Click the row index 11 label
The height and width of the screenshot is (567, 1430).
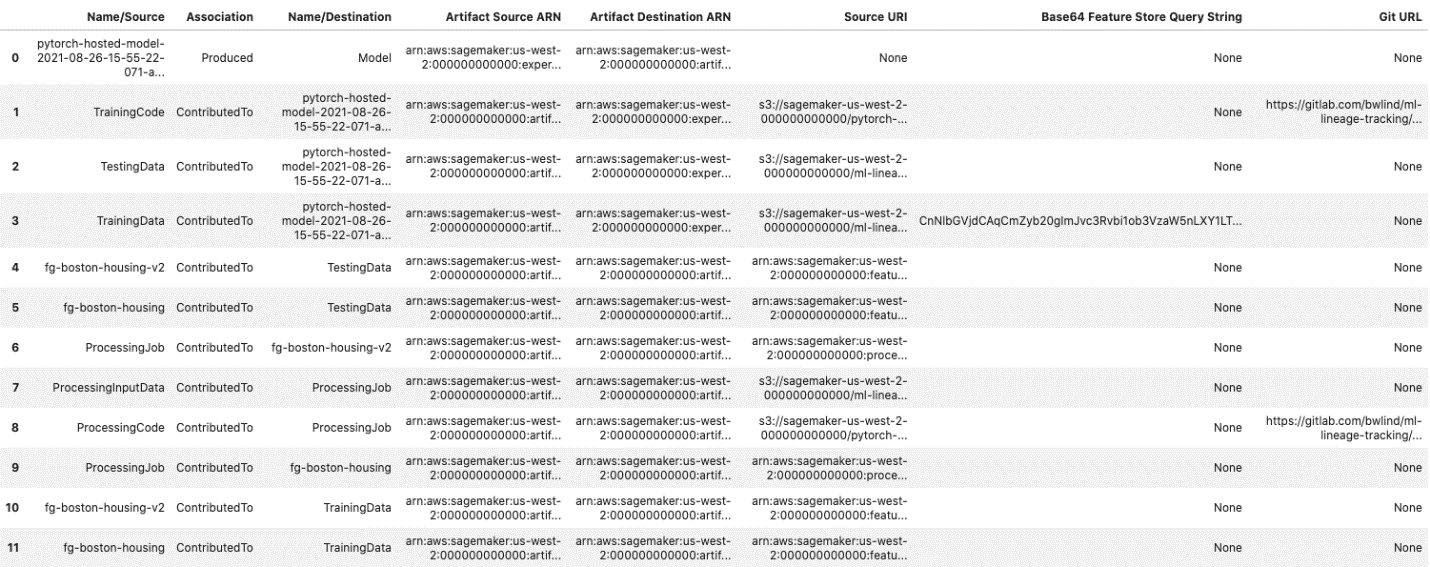pyautogui.click(x=12, y=548)
